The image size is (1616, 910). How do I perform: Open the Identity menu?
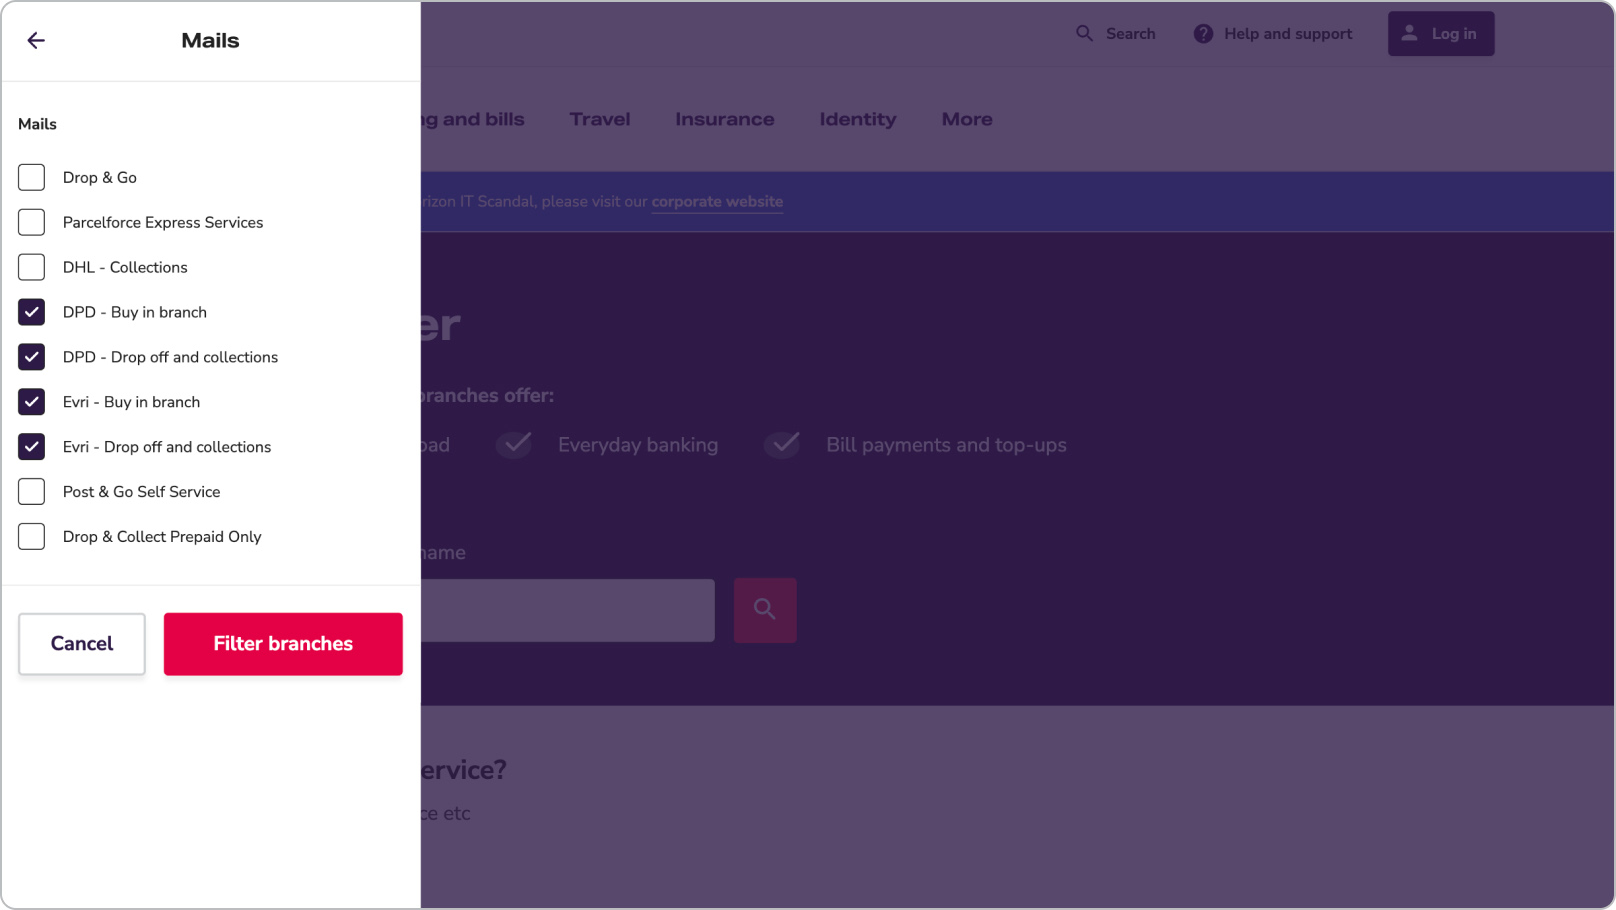858,119
